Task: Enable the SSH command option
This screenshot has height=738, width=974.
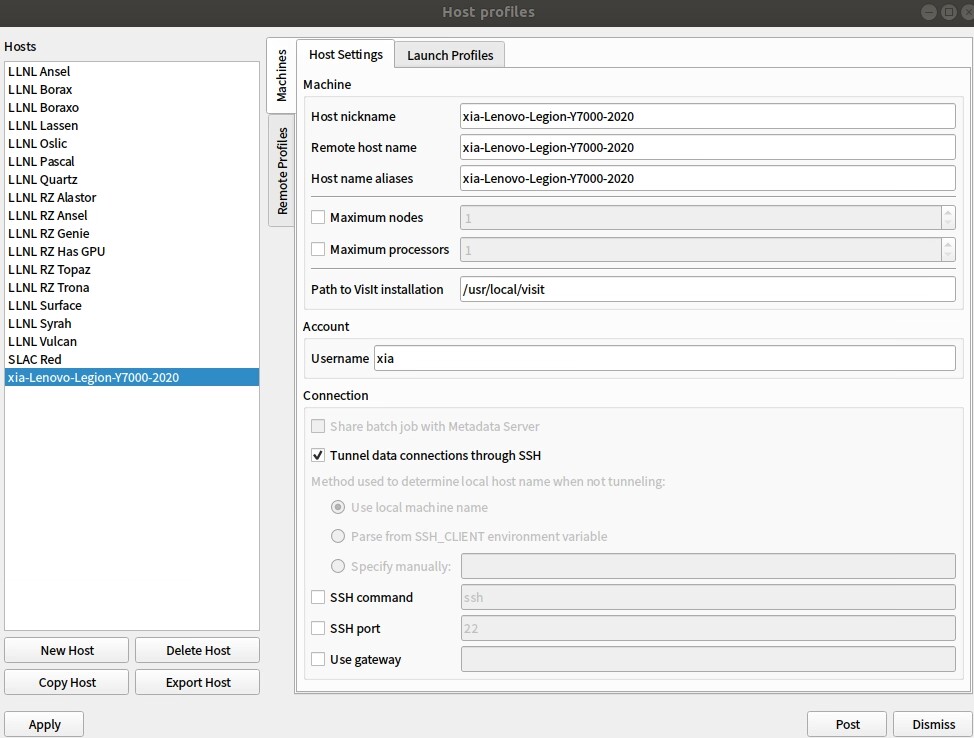Action: [x=317, y=597]
